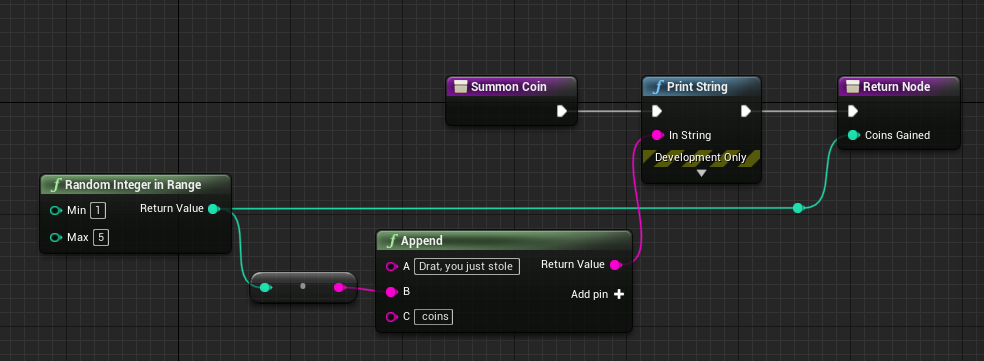Image resolution: width=984 pixels, height=361 pixels.
Task: Select the Append node title
Action: (422, 240)
